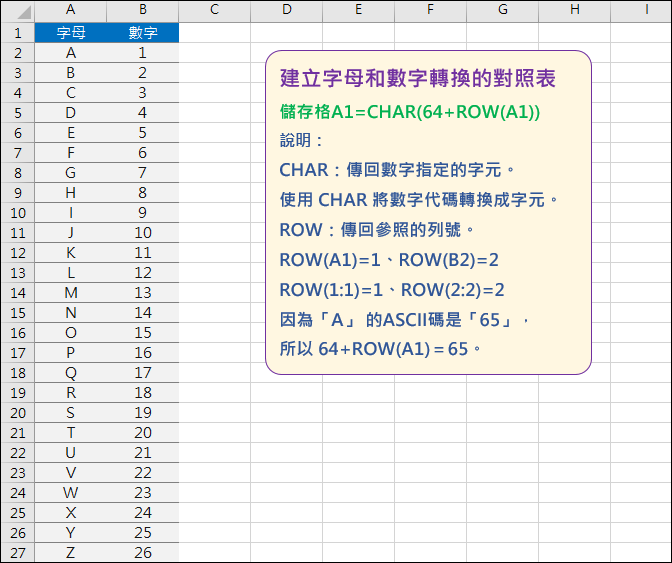Click cell containing letter S

click(71, 413)
